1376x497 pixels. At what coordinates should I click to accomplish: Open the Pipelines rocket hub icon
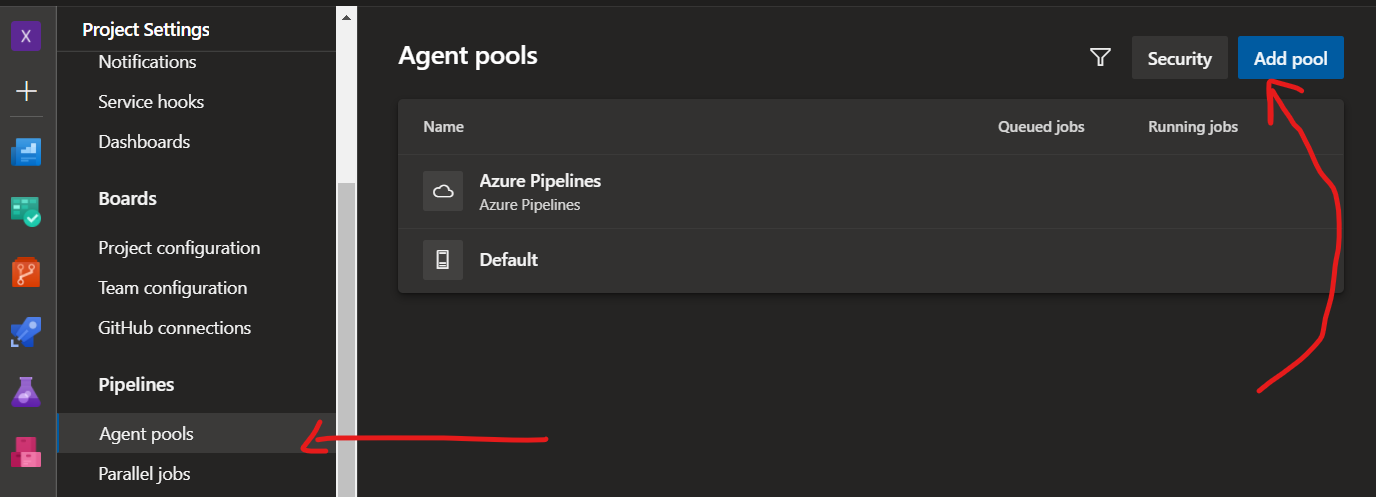click(26, 332)
